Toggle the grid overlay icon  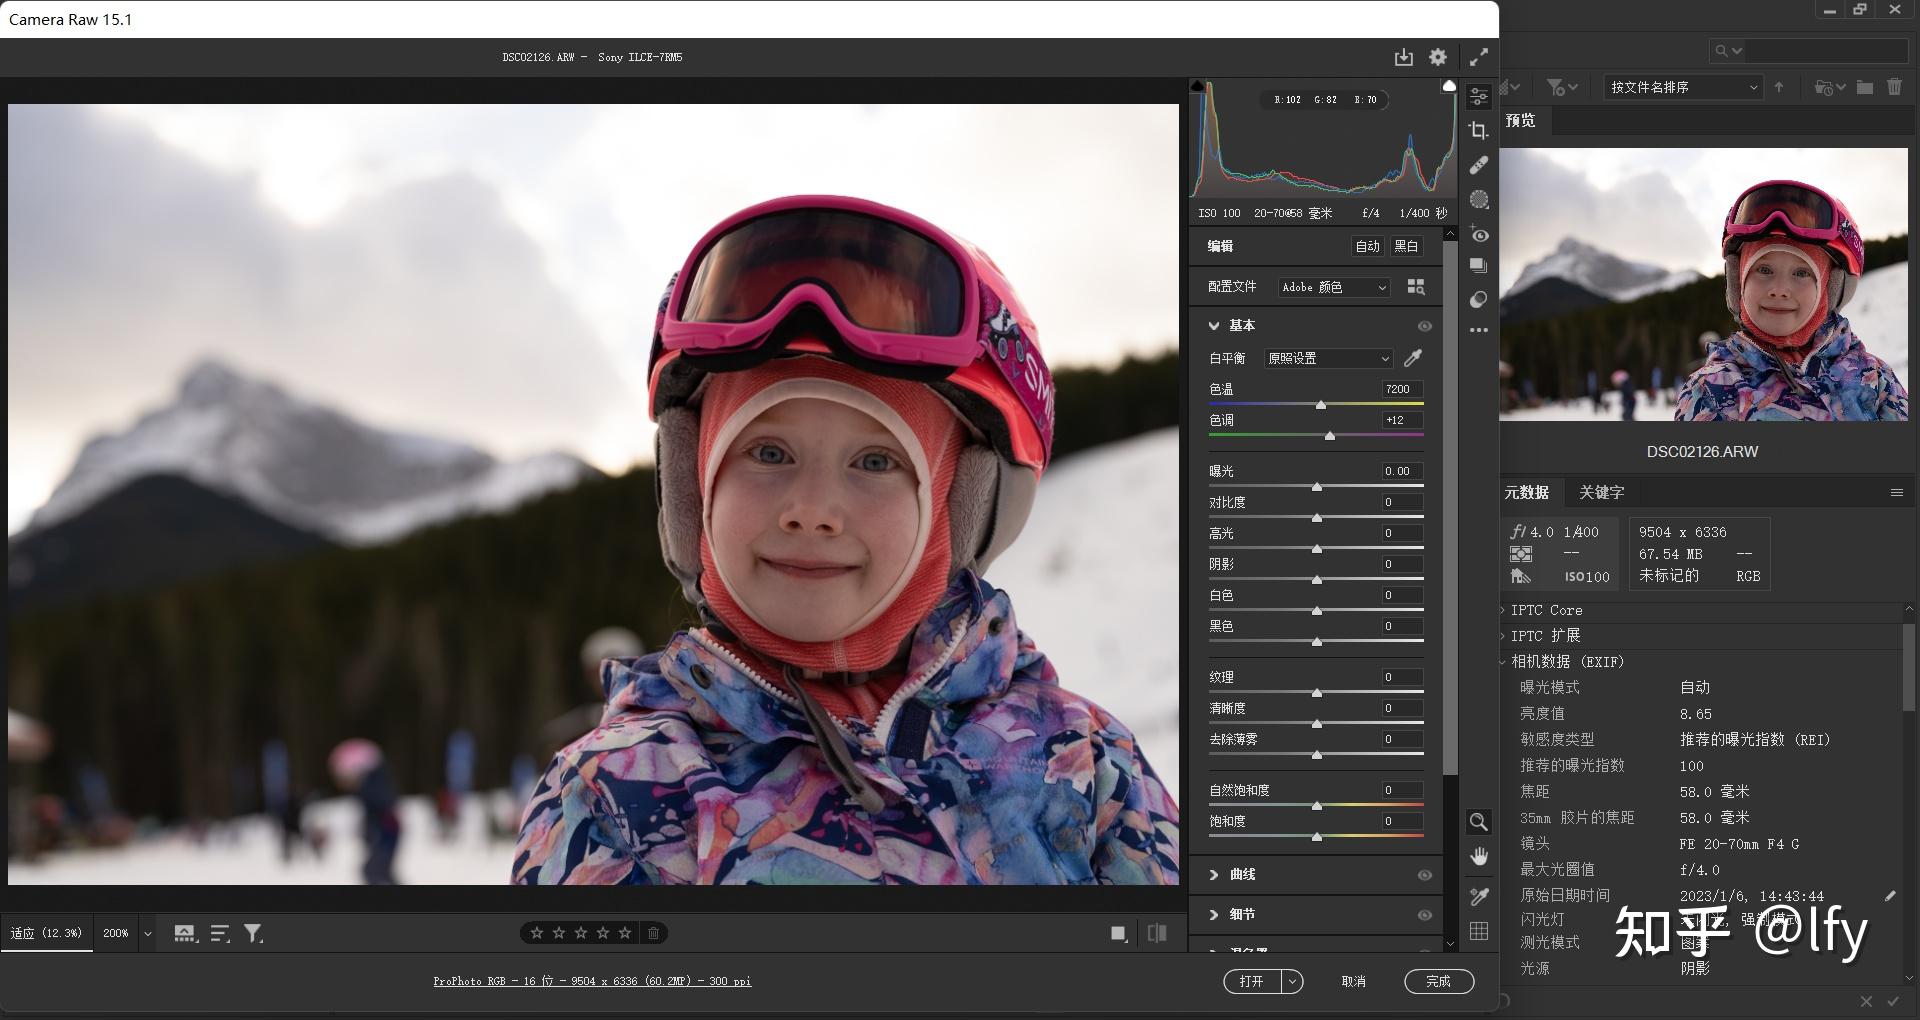1479,931
